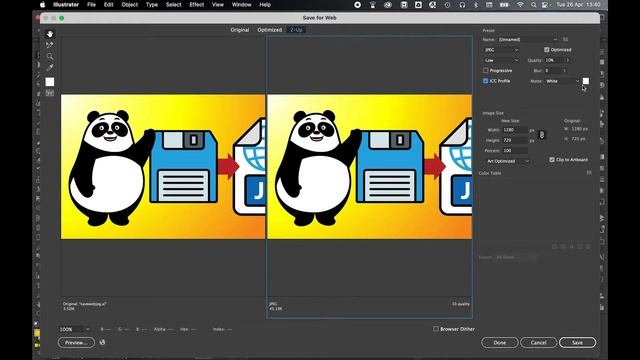Open the Effect menu
Screen dimensions: 640x360
coord(197,5)
